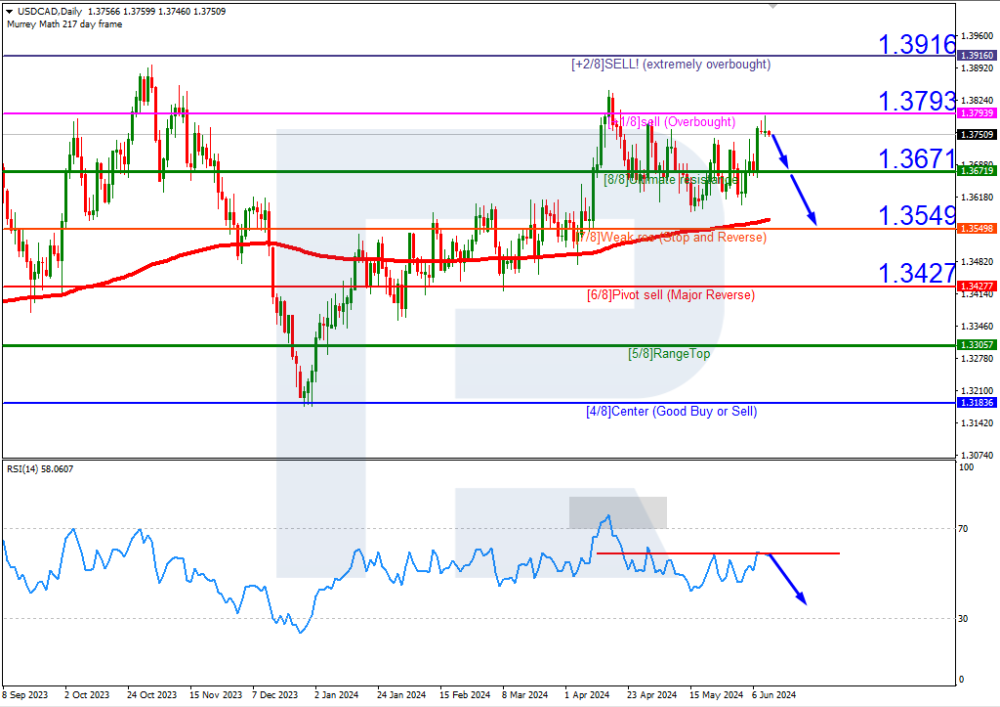Select the gray rectangle in RSI panel

[617, 512]
